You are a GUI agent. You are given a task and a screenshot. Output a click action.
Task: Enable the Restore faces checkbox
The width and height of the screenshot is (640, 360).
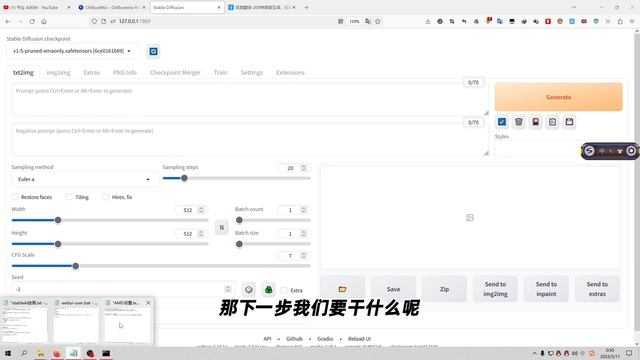[15, 197]
